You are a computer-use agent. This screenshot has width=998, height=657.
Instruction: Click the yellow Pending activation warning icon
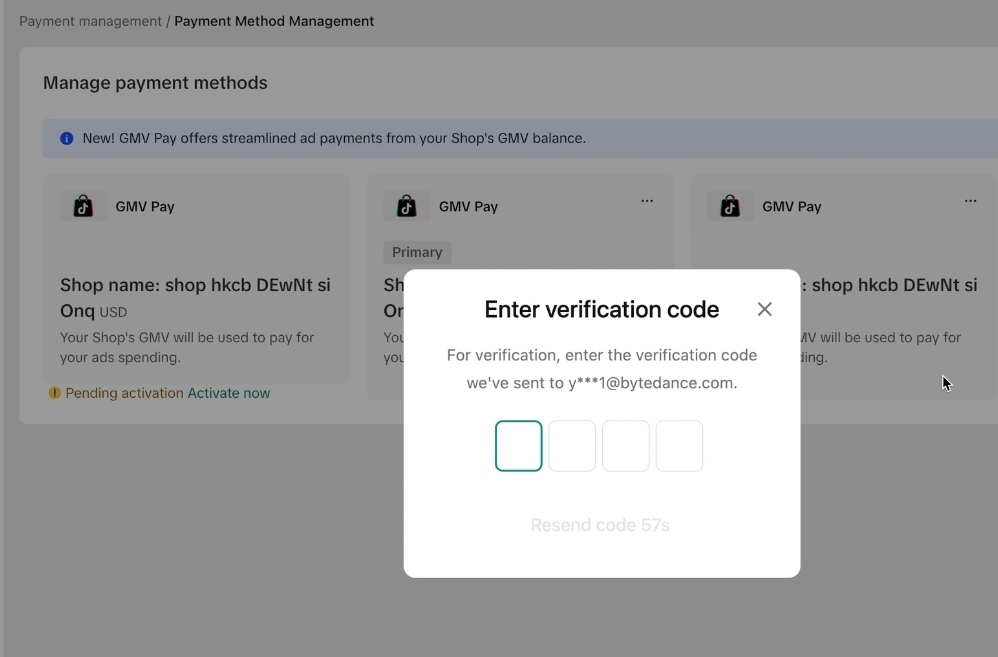point(55,393)
